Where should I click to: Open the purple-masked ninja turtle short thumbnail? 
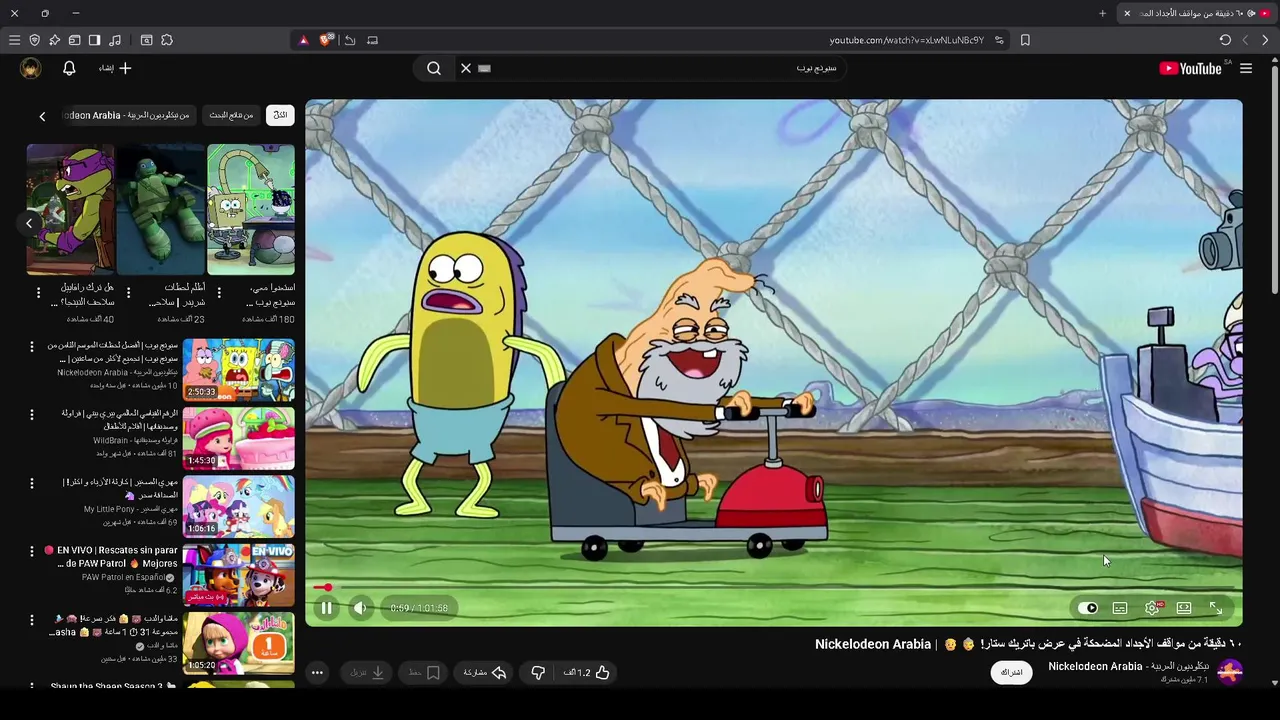(x=71, y=209)
